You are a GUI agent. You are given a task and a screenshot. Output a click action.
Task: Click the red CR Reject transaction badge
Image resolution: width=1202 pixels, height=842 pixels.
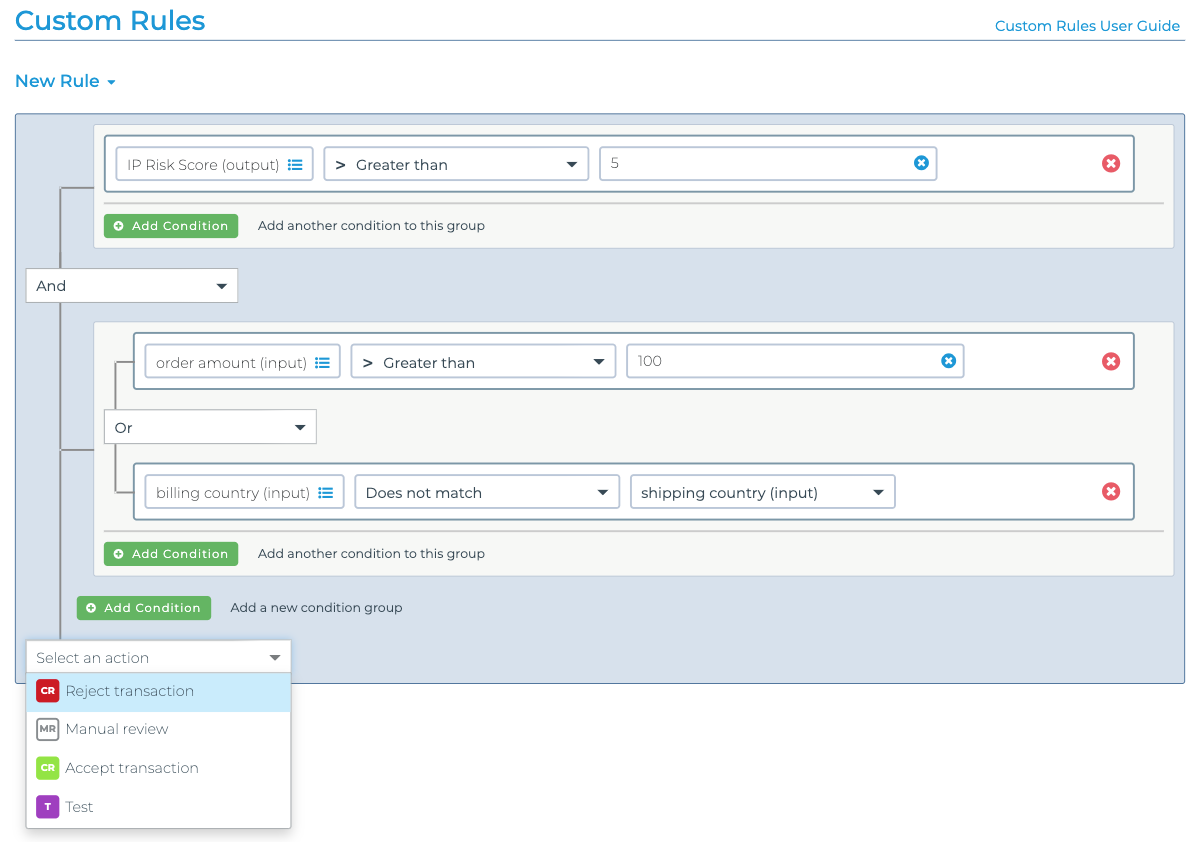point(47,691)
